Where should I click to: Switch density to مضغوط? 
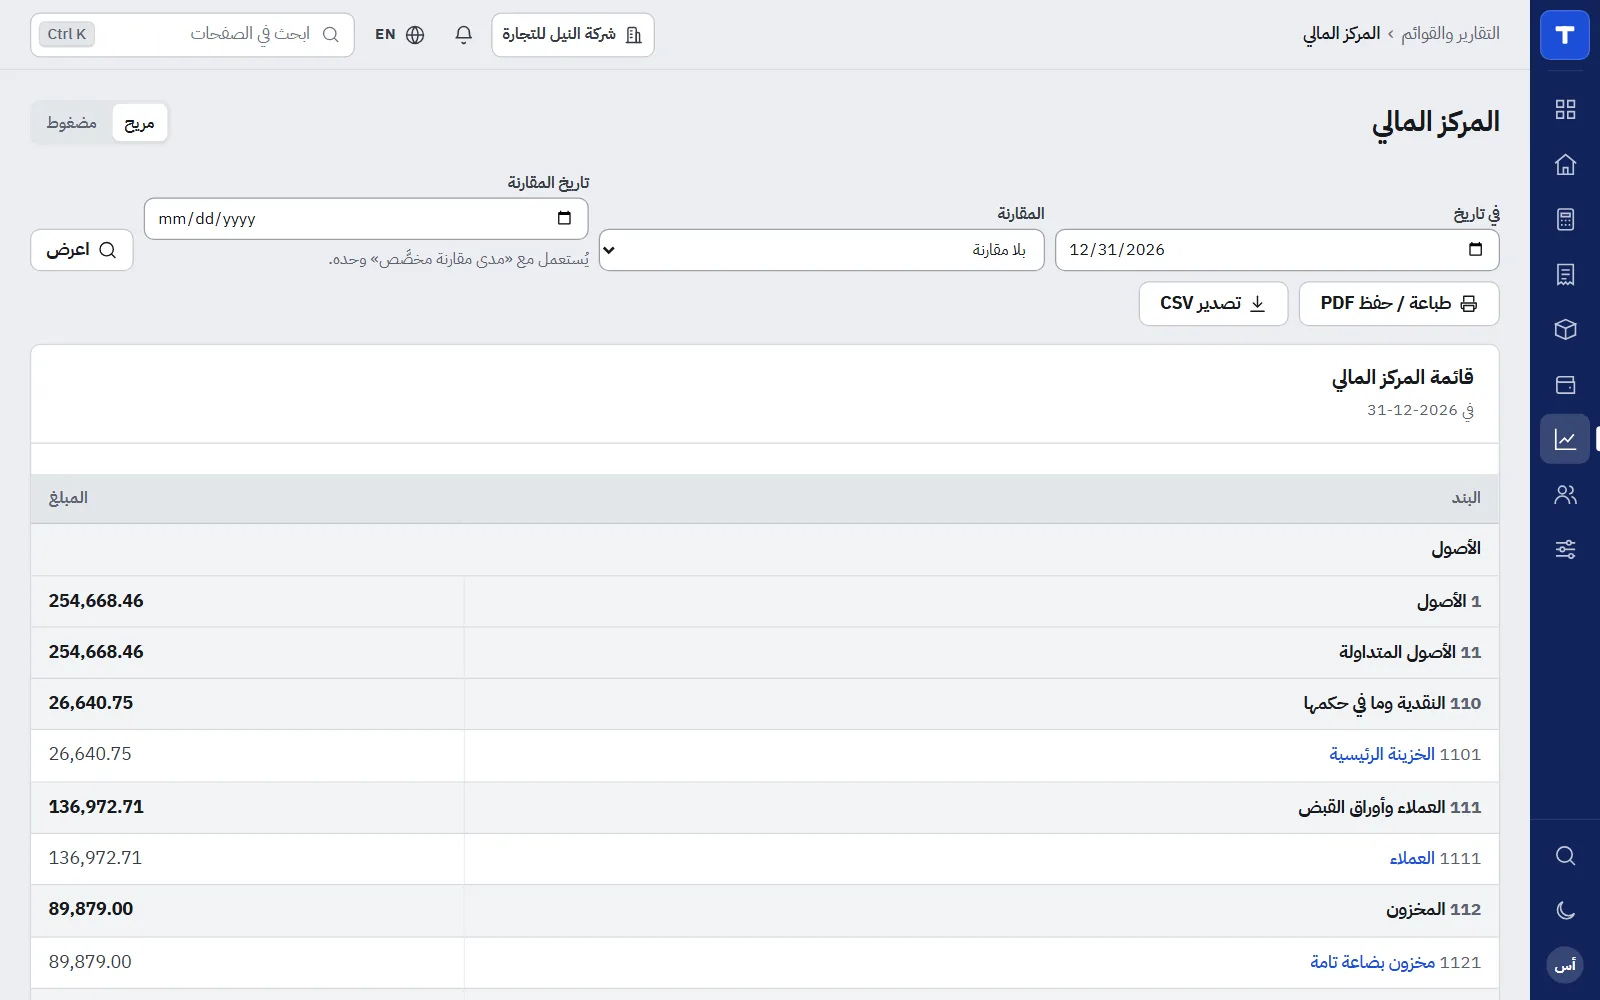[x=72, y=123]
